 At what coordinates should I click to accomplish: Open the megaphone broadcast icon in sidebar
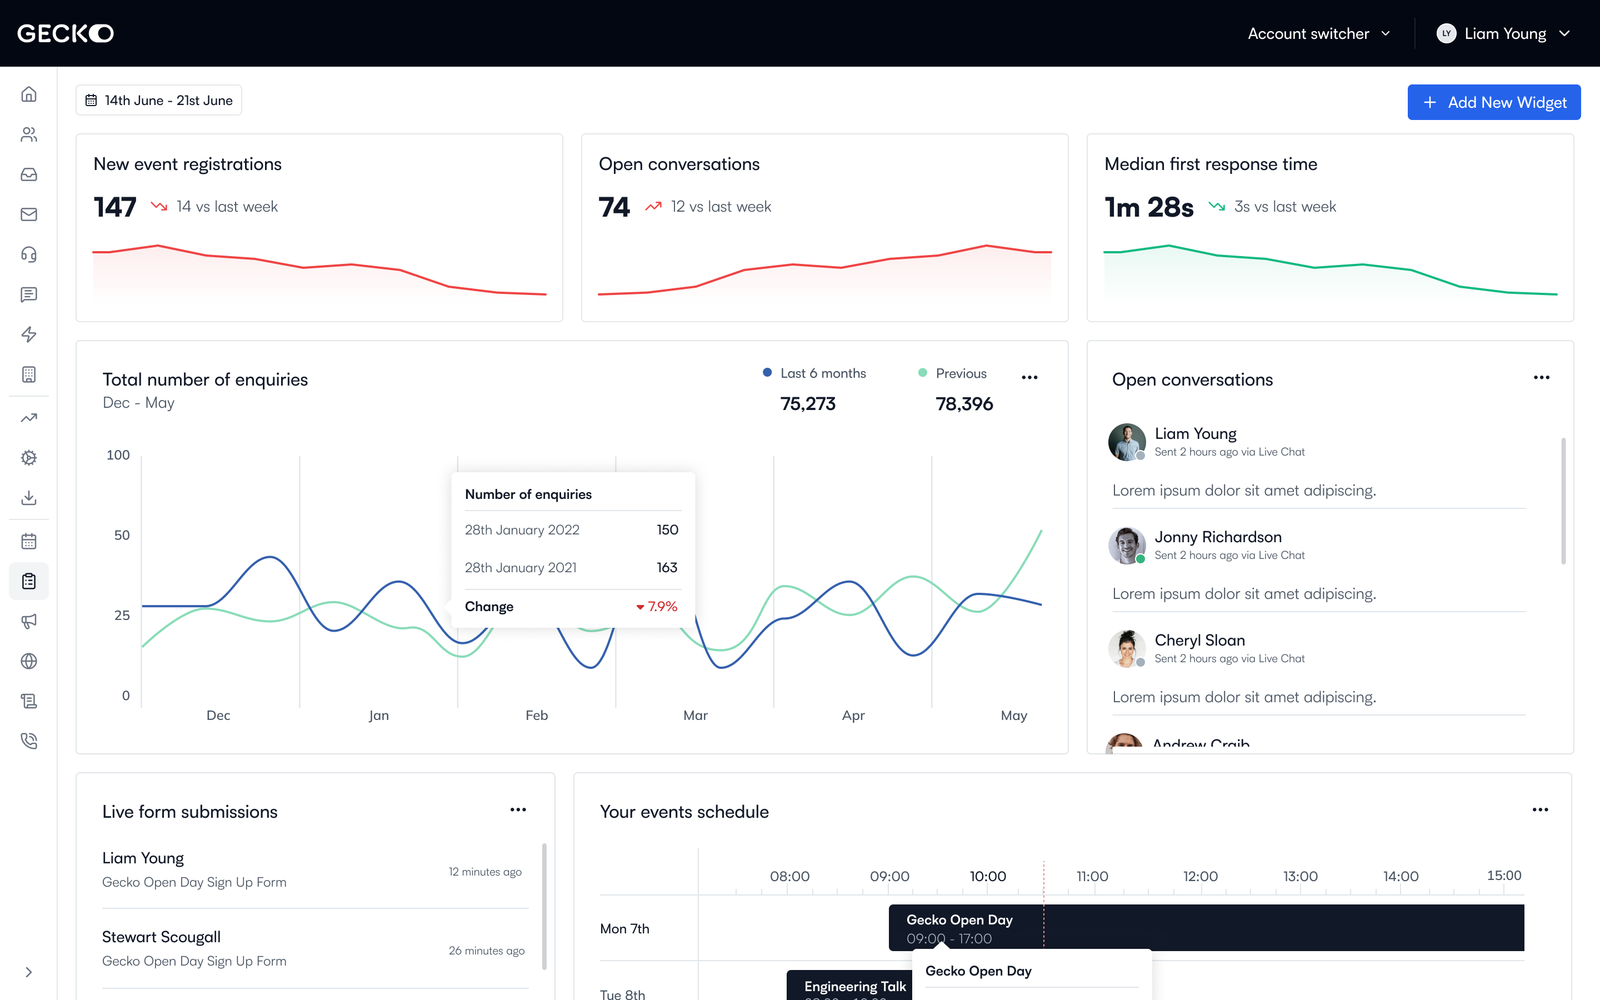click(29, 621)
